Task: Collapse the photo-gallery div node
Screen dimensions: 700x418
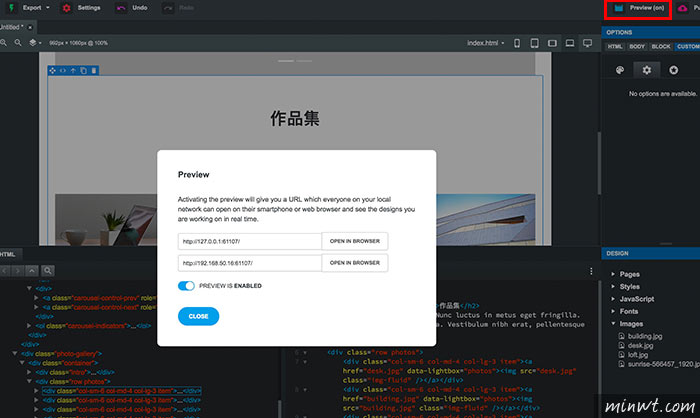Action: click(15, 353)
